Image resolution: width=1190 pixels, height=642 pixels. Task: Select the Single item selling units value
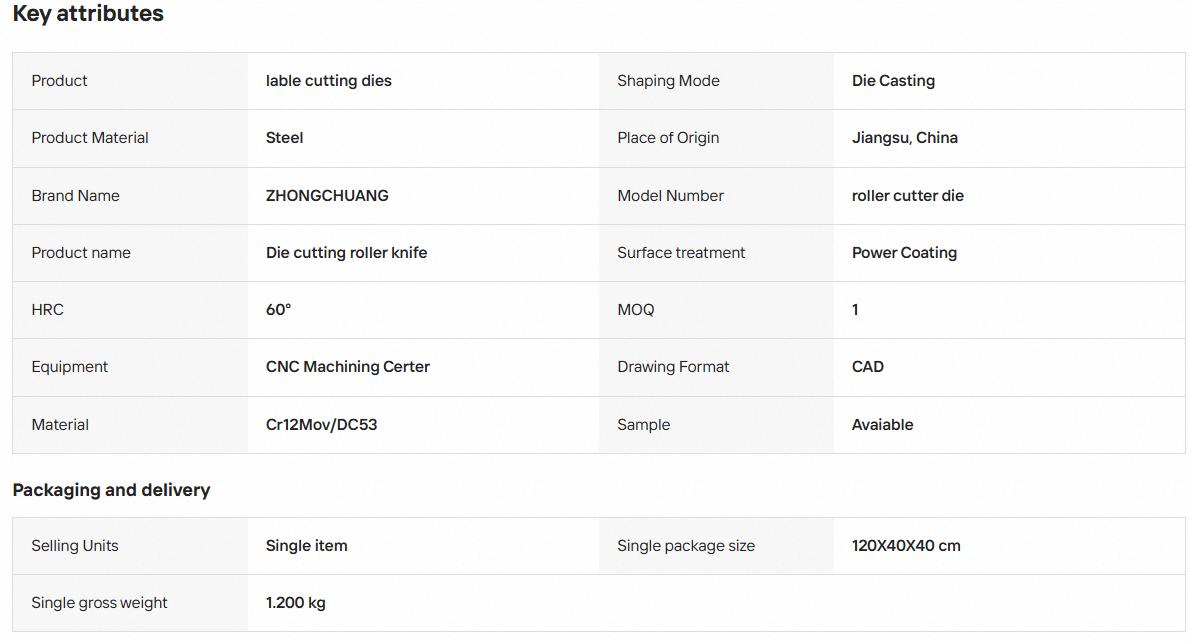coord(307,545)
